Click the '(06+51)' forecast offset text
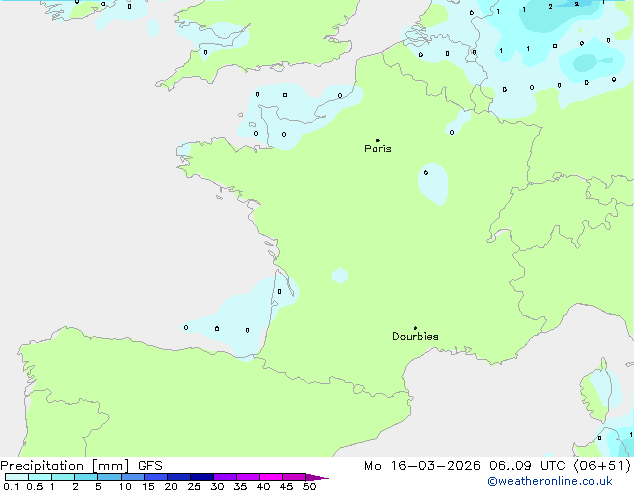Image resolution: width=634 pixels, height=490 pixels. click(x=602, y=466)
